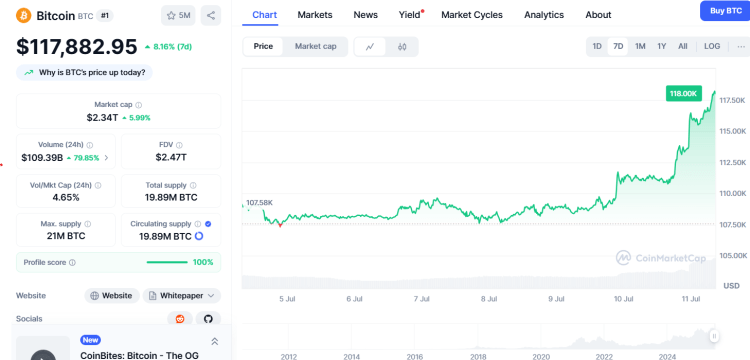The image size is (750, 360).
Task: Expand the Whitepaper dropdown
Action: [x=182, y=296]
